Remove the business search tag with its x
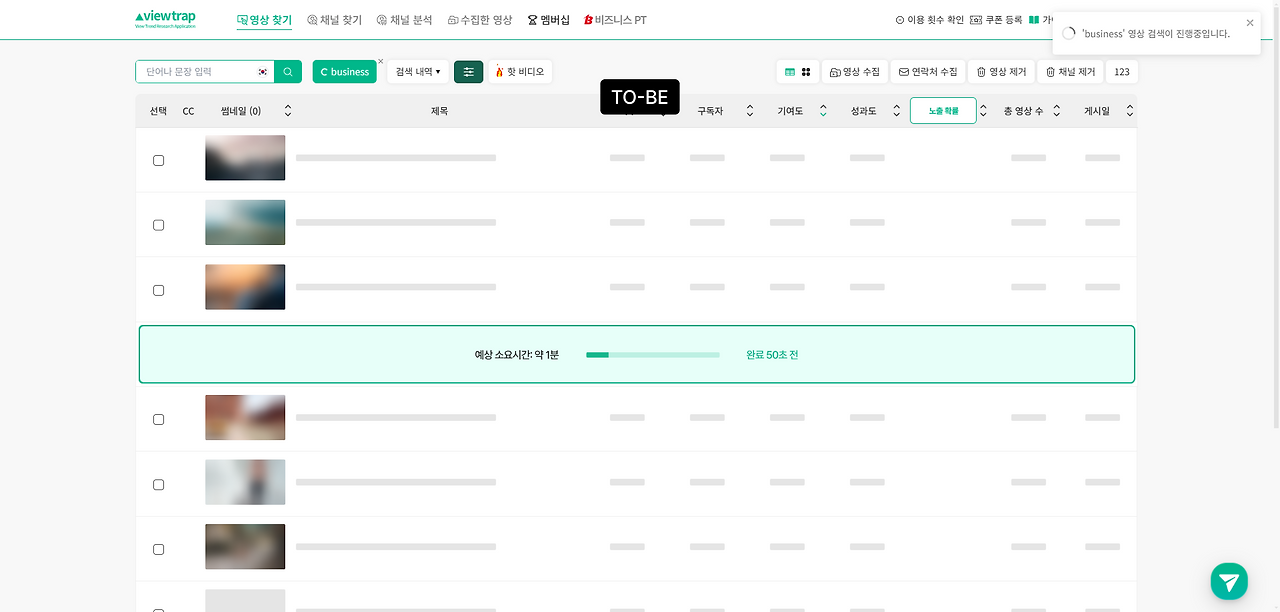This screenshot has height=612, width=1280. coord(380,61)
